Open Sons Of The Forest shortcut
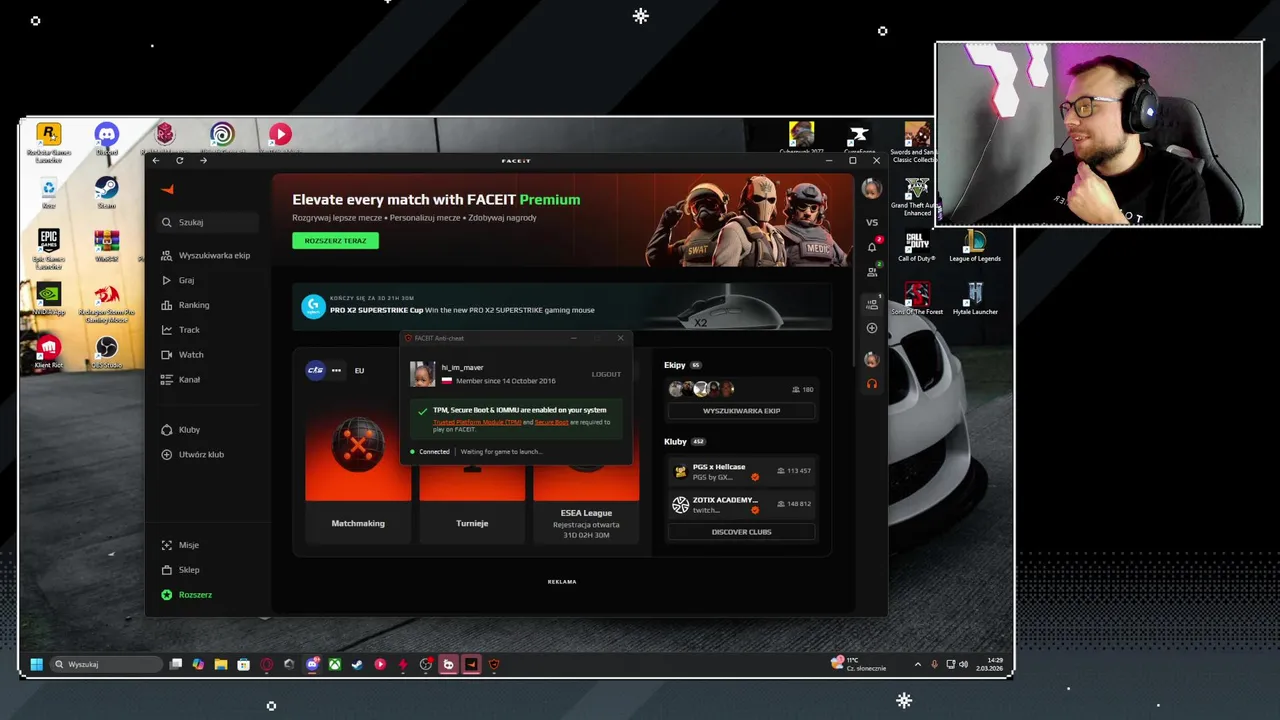1280x720 pixels. [x=917, y=299]
